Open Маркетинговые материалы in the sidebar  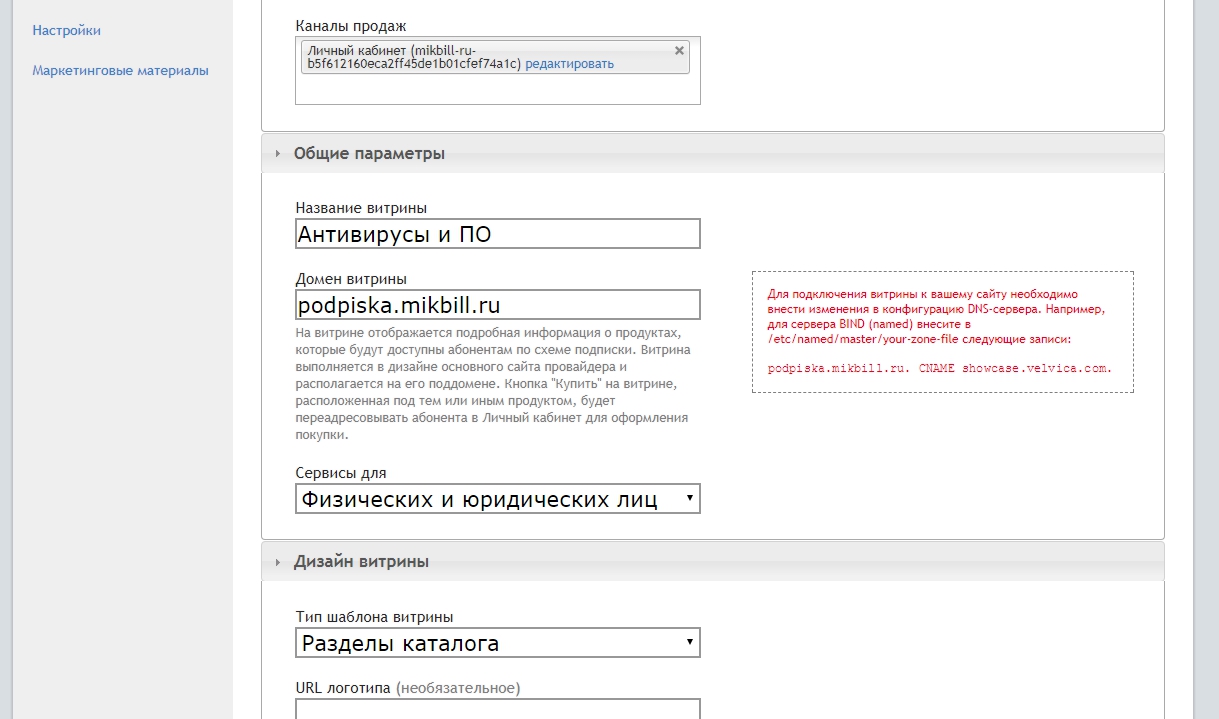[120, 71]
